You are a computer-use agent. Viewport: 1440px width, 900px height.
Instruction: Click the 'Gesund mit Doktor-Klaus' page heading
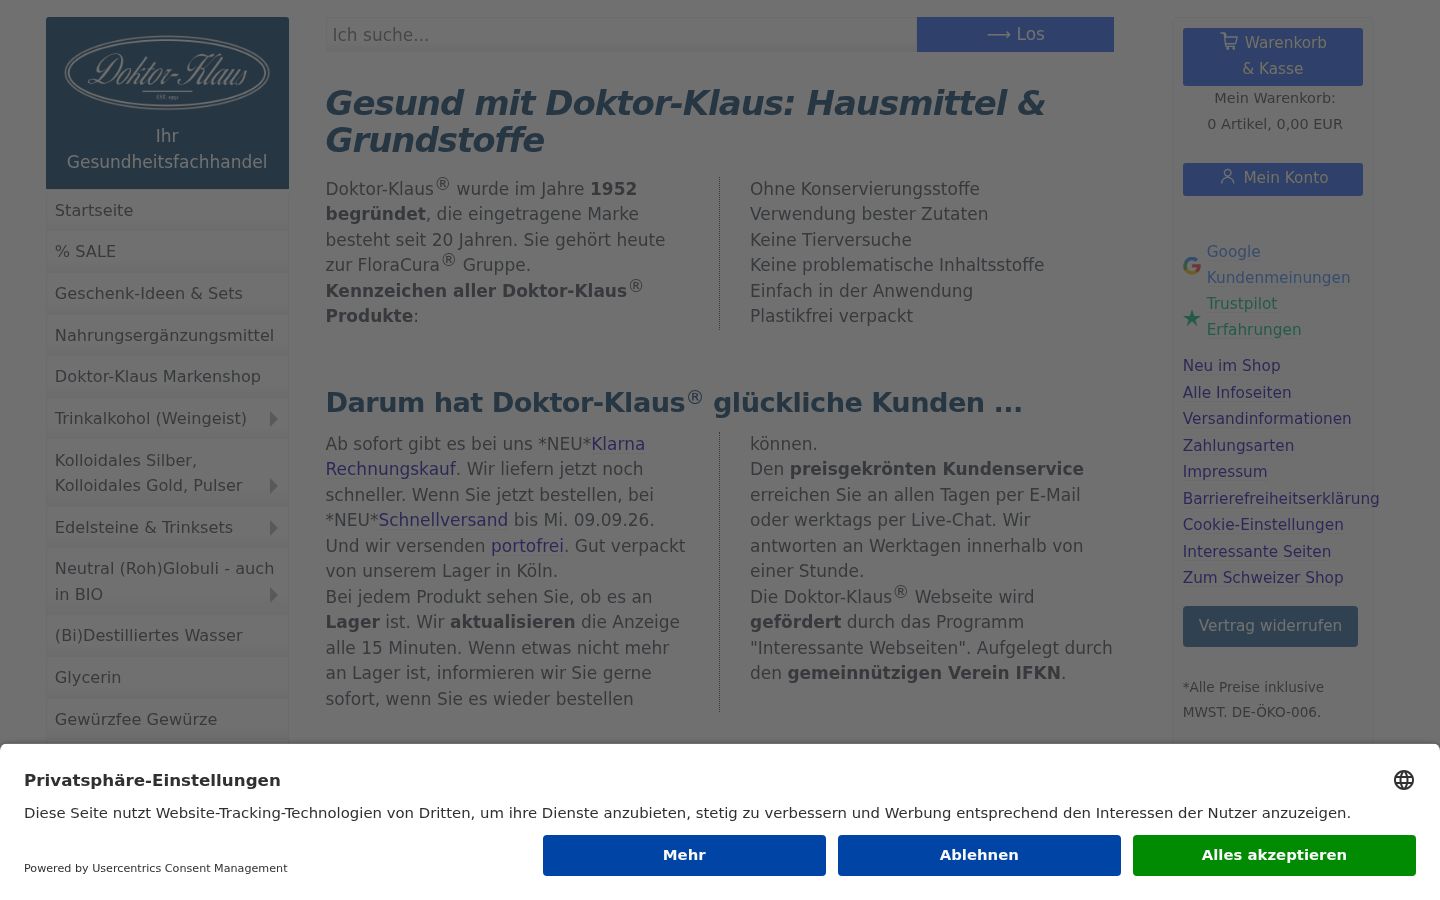(686, 122)
